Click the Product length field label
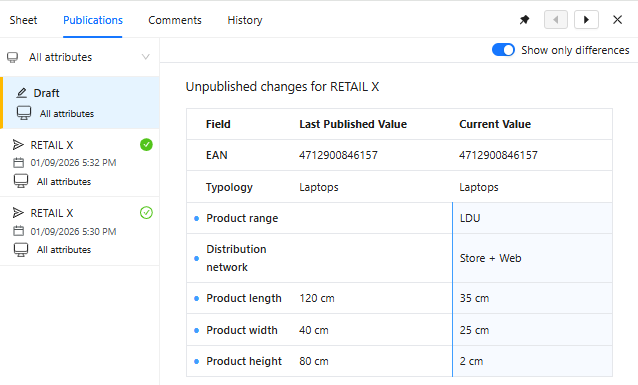Image resolution: width=638 pixels, height=385 pixels. pos(244,298)
